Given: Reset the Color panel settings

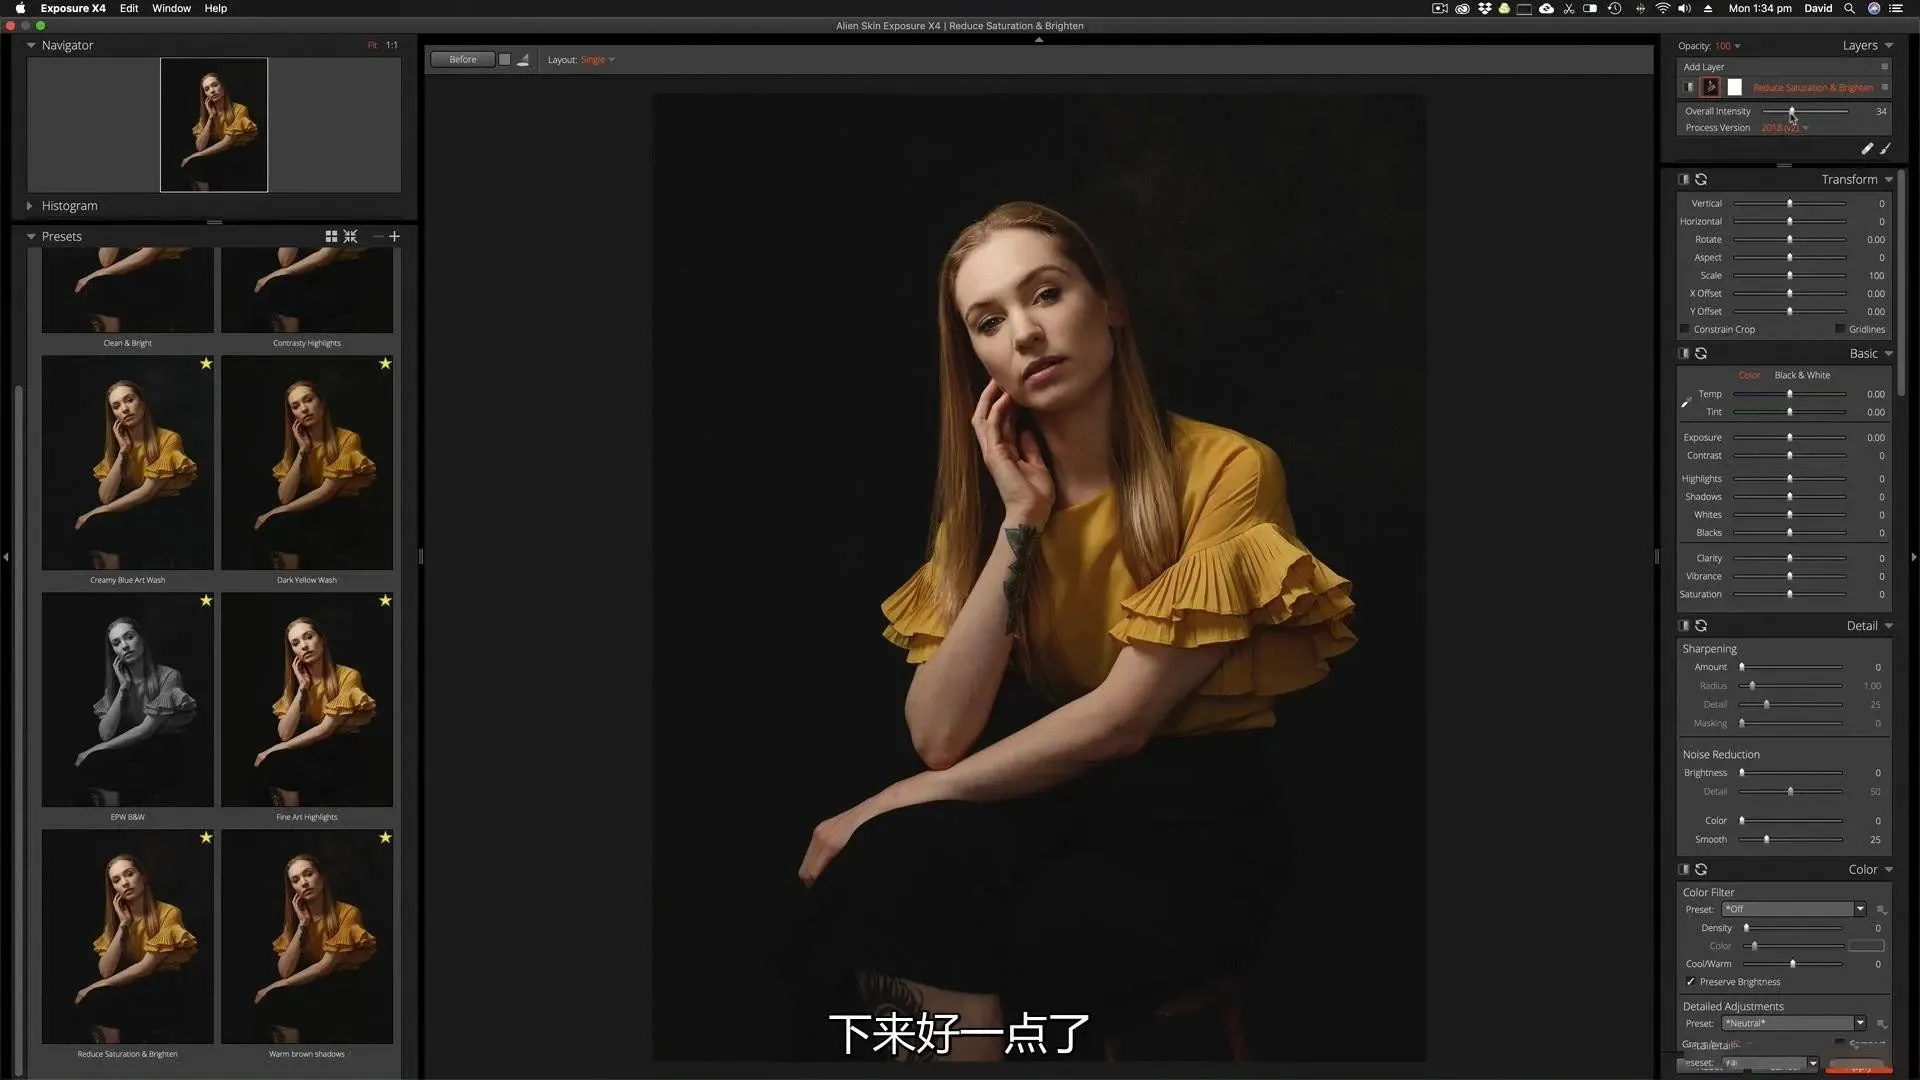Looking at the screenshot, I should pos(1701,869).
